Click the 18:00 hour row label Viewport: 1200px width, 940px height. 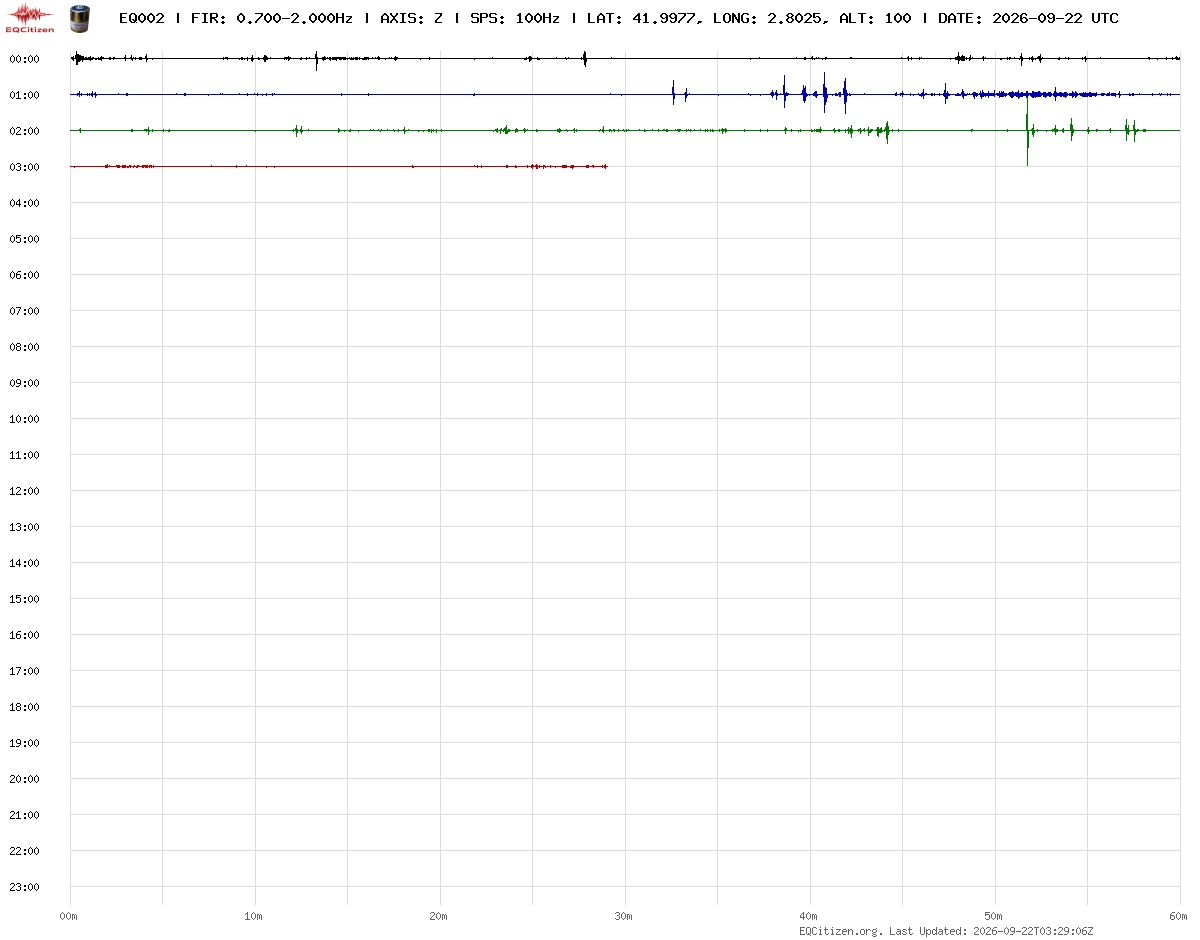[24, 707]
